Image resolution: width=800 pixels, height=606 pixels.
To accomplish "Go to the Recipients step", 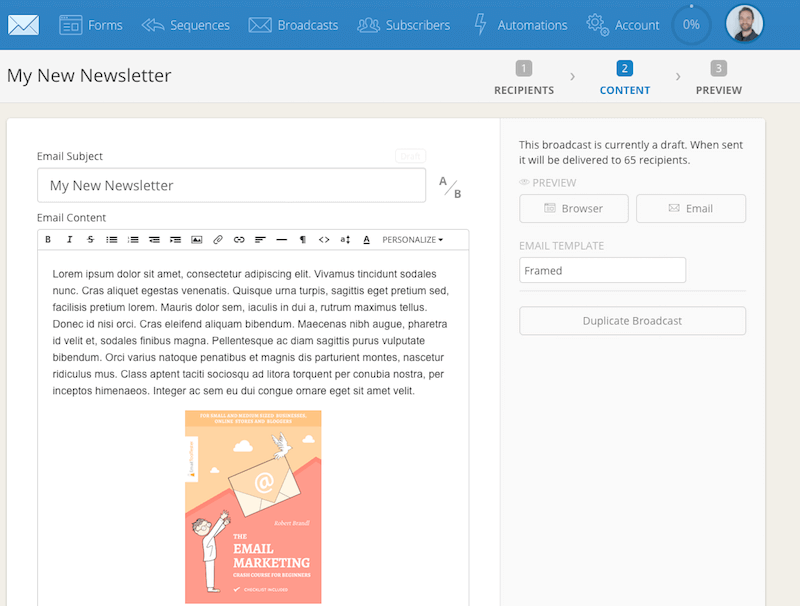I will point(524,79).
